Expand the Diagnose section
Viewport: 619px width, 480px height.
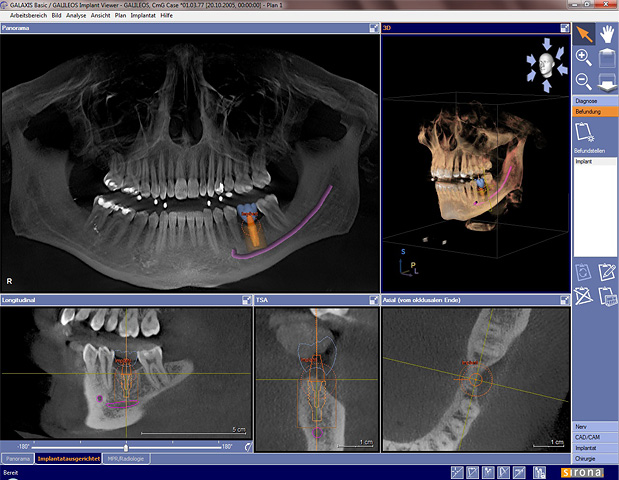[595, 101]
